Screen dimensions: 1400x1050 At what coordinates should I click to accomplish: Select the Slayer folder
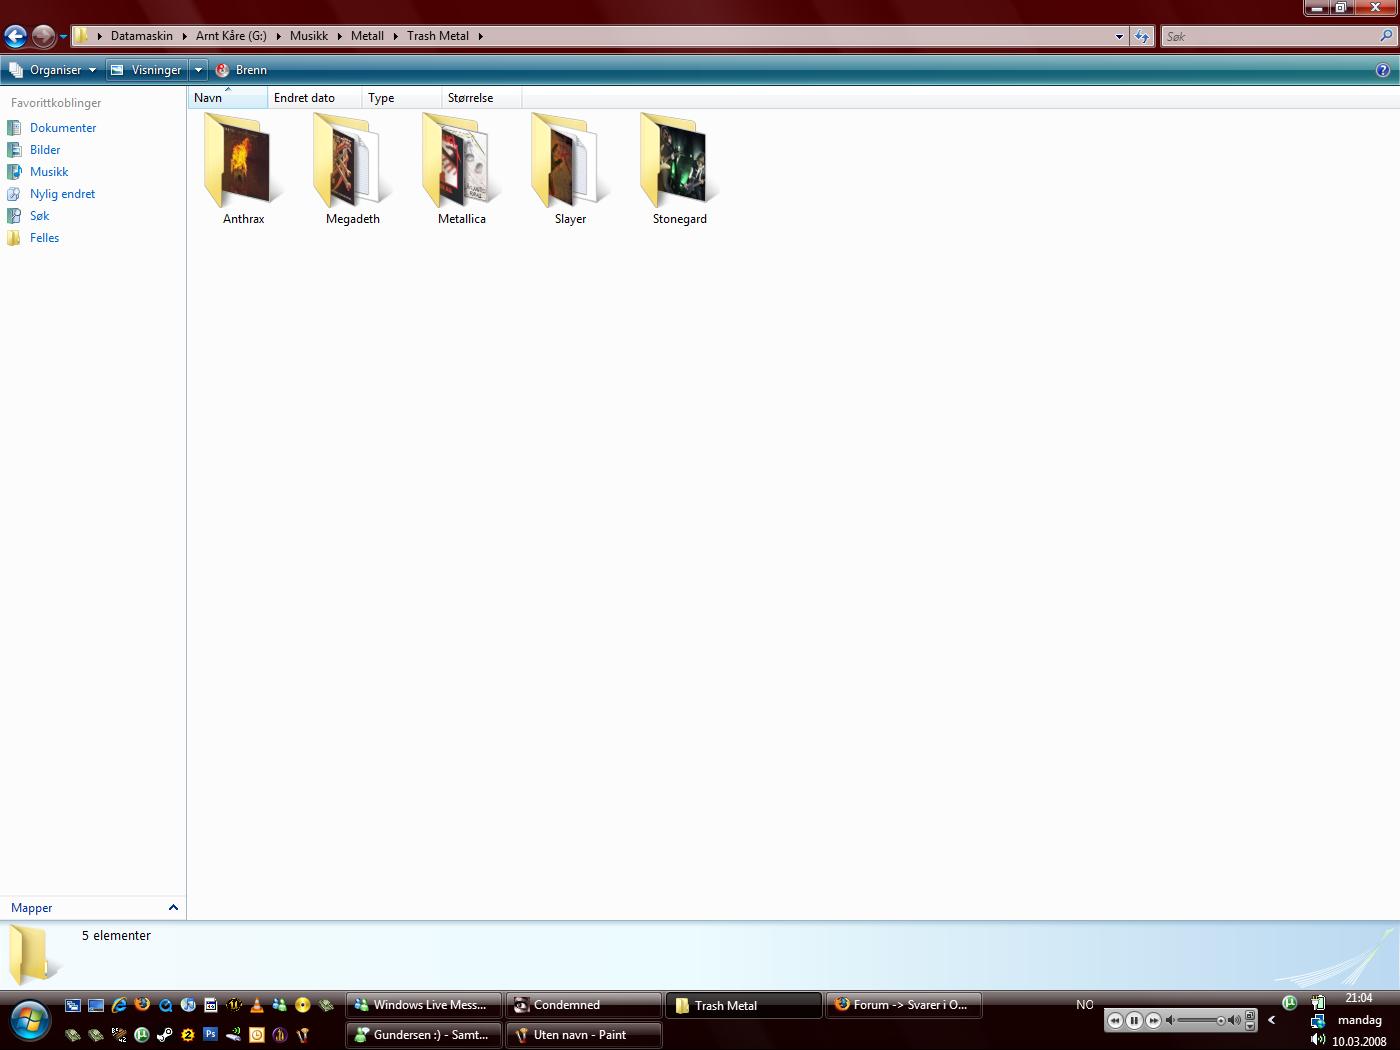point(570,168)
